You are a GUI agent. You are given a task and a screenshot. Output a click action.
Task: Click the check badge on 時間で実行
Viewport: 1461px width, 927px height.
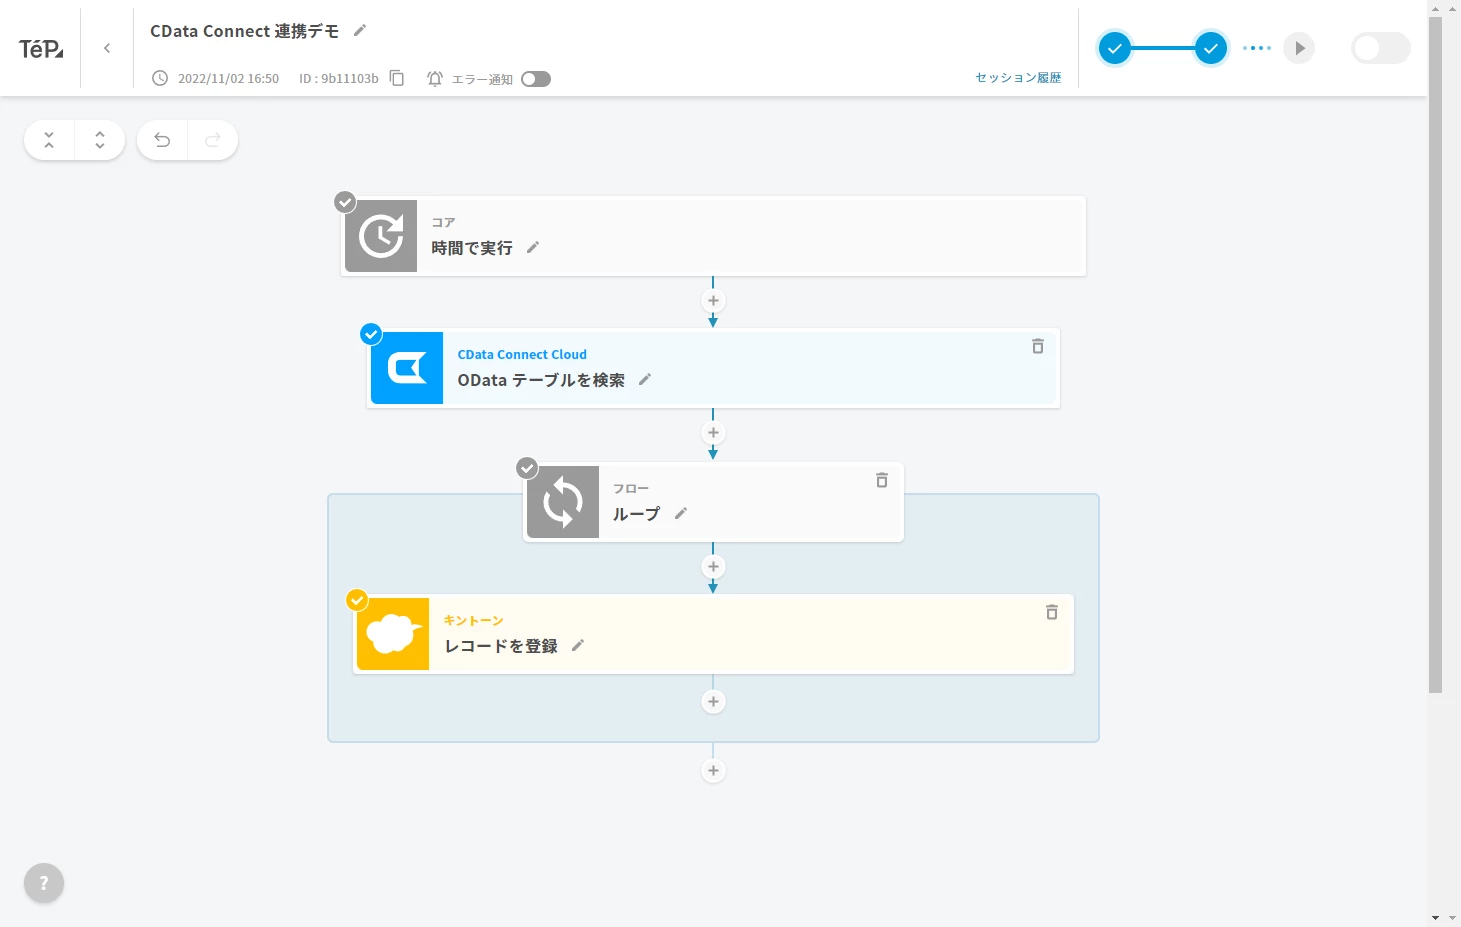point(345,202)
